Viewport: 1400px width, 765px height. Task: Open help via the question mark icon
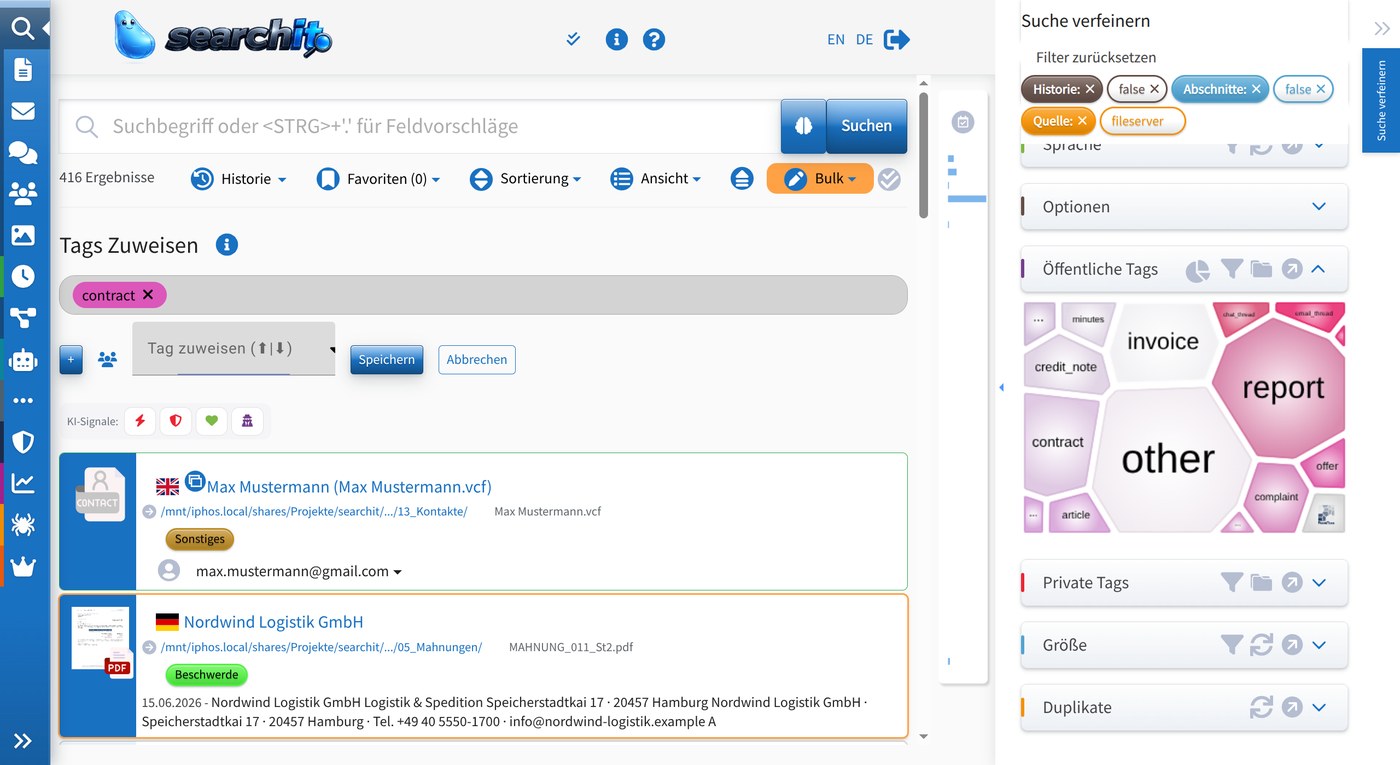tap(654, 40)
